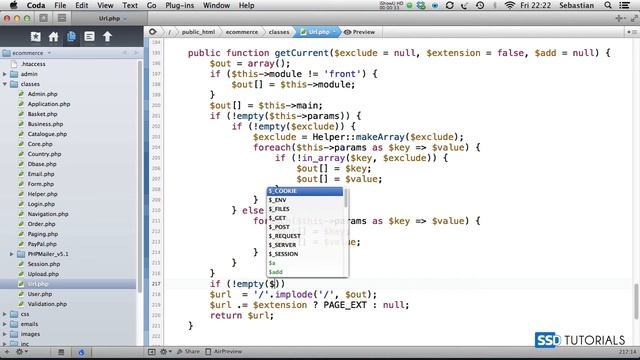Click the Url.php document tab
Screen dimensions: 640x360
(x=109, y=18)
